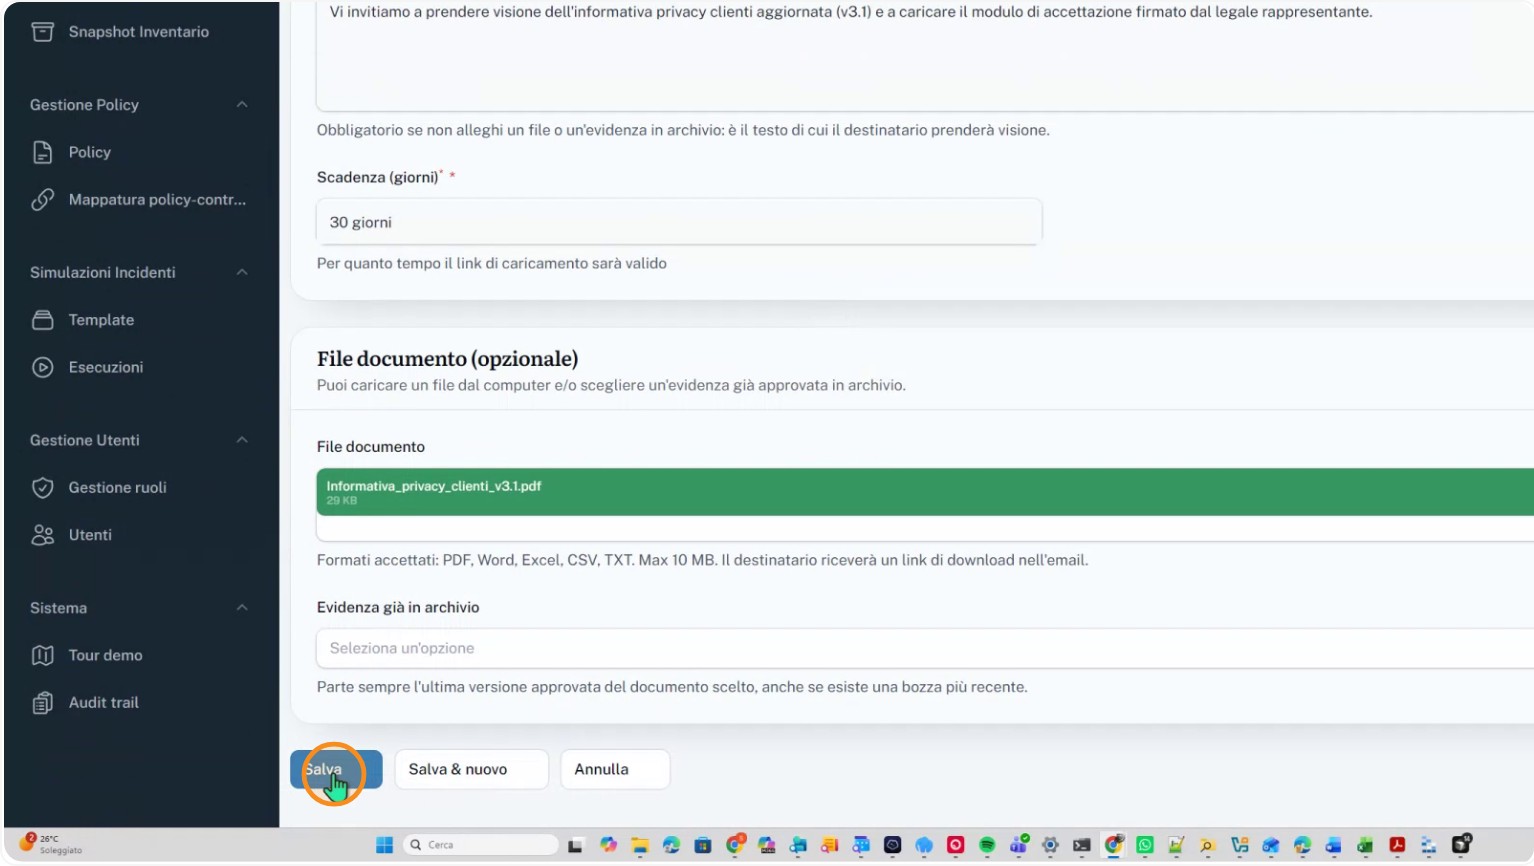Screen dimensions: 1534x866
Task: Collapse the Gestione Utenti section
Action: click(242, 440)
